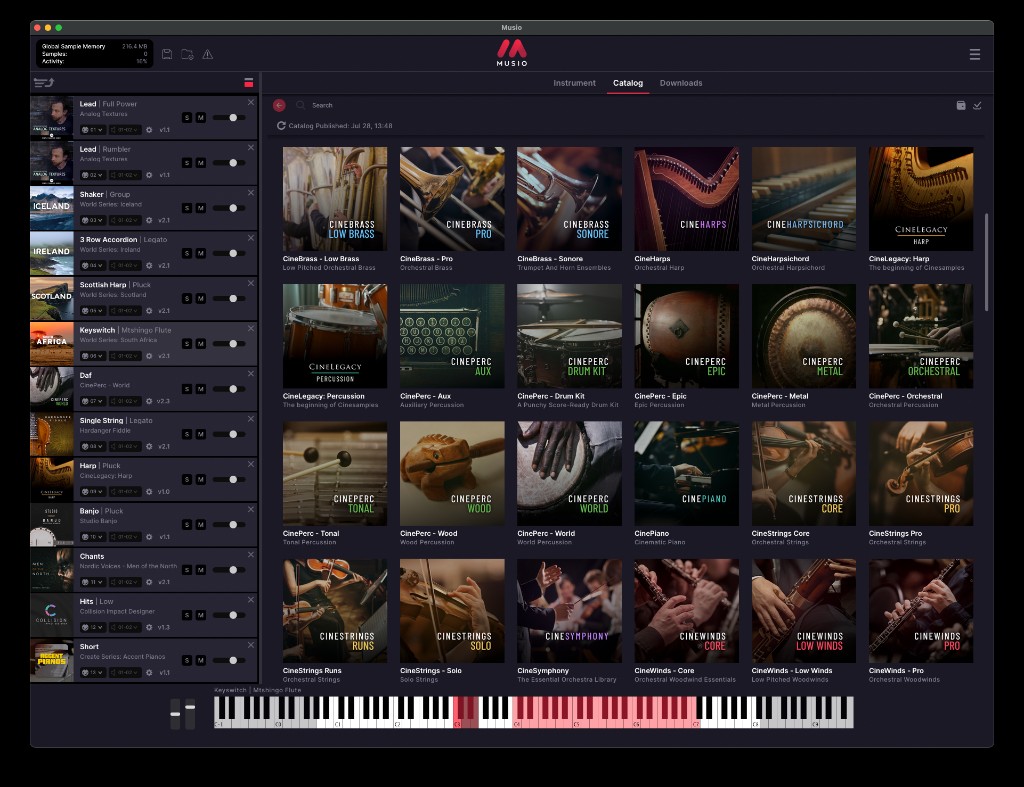Click the checkmark icon near top right of catalog
The height and width of the screenshot is (787, 1024).
tap(978, 105)
